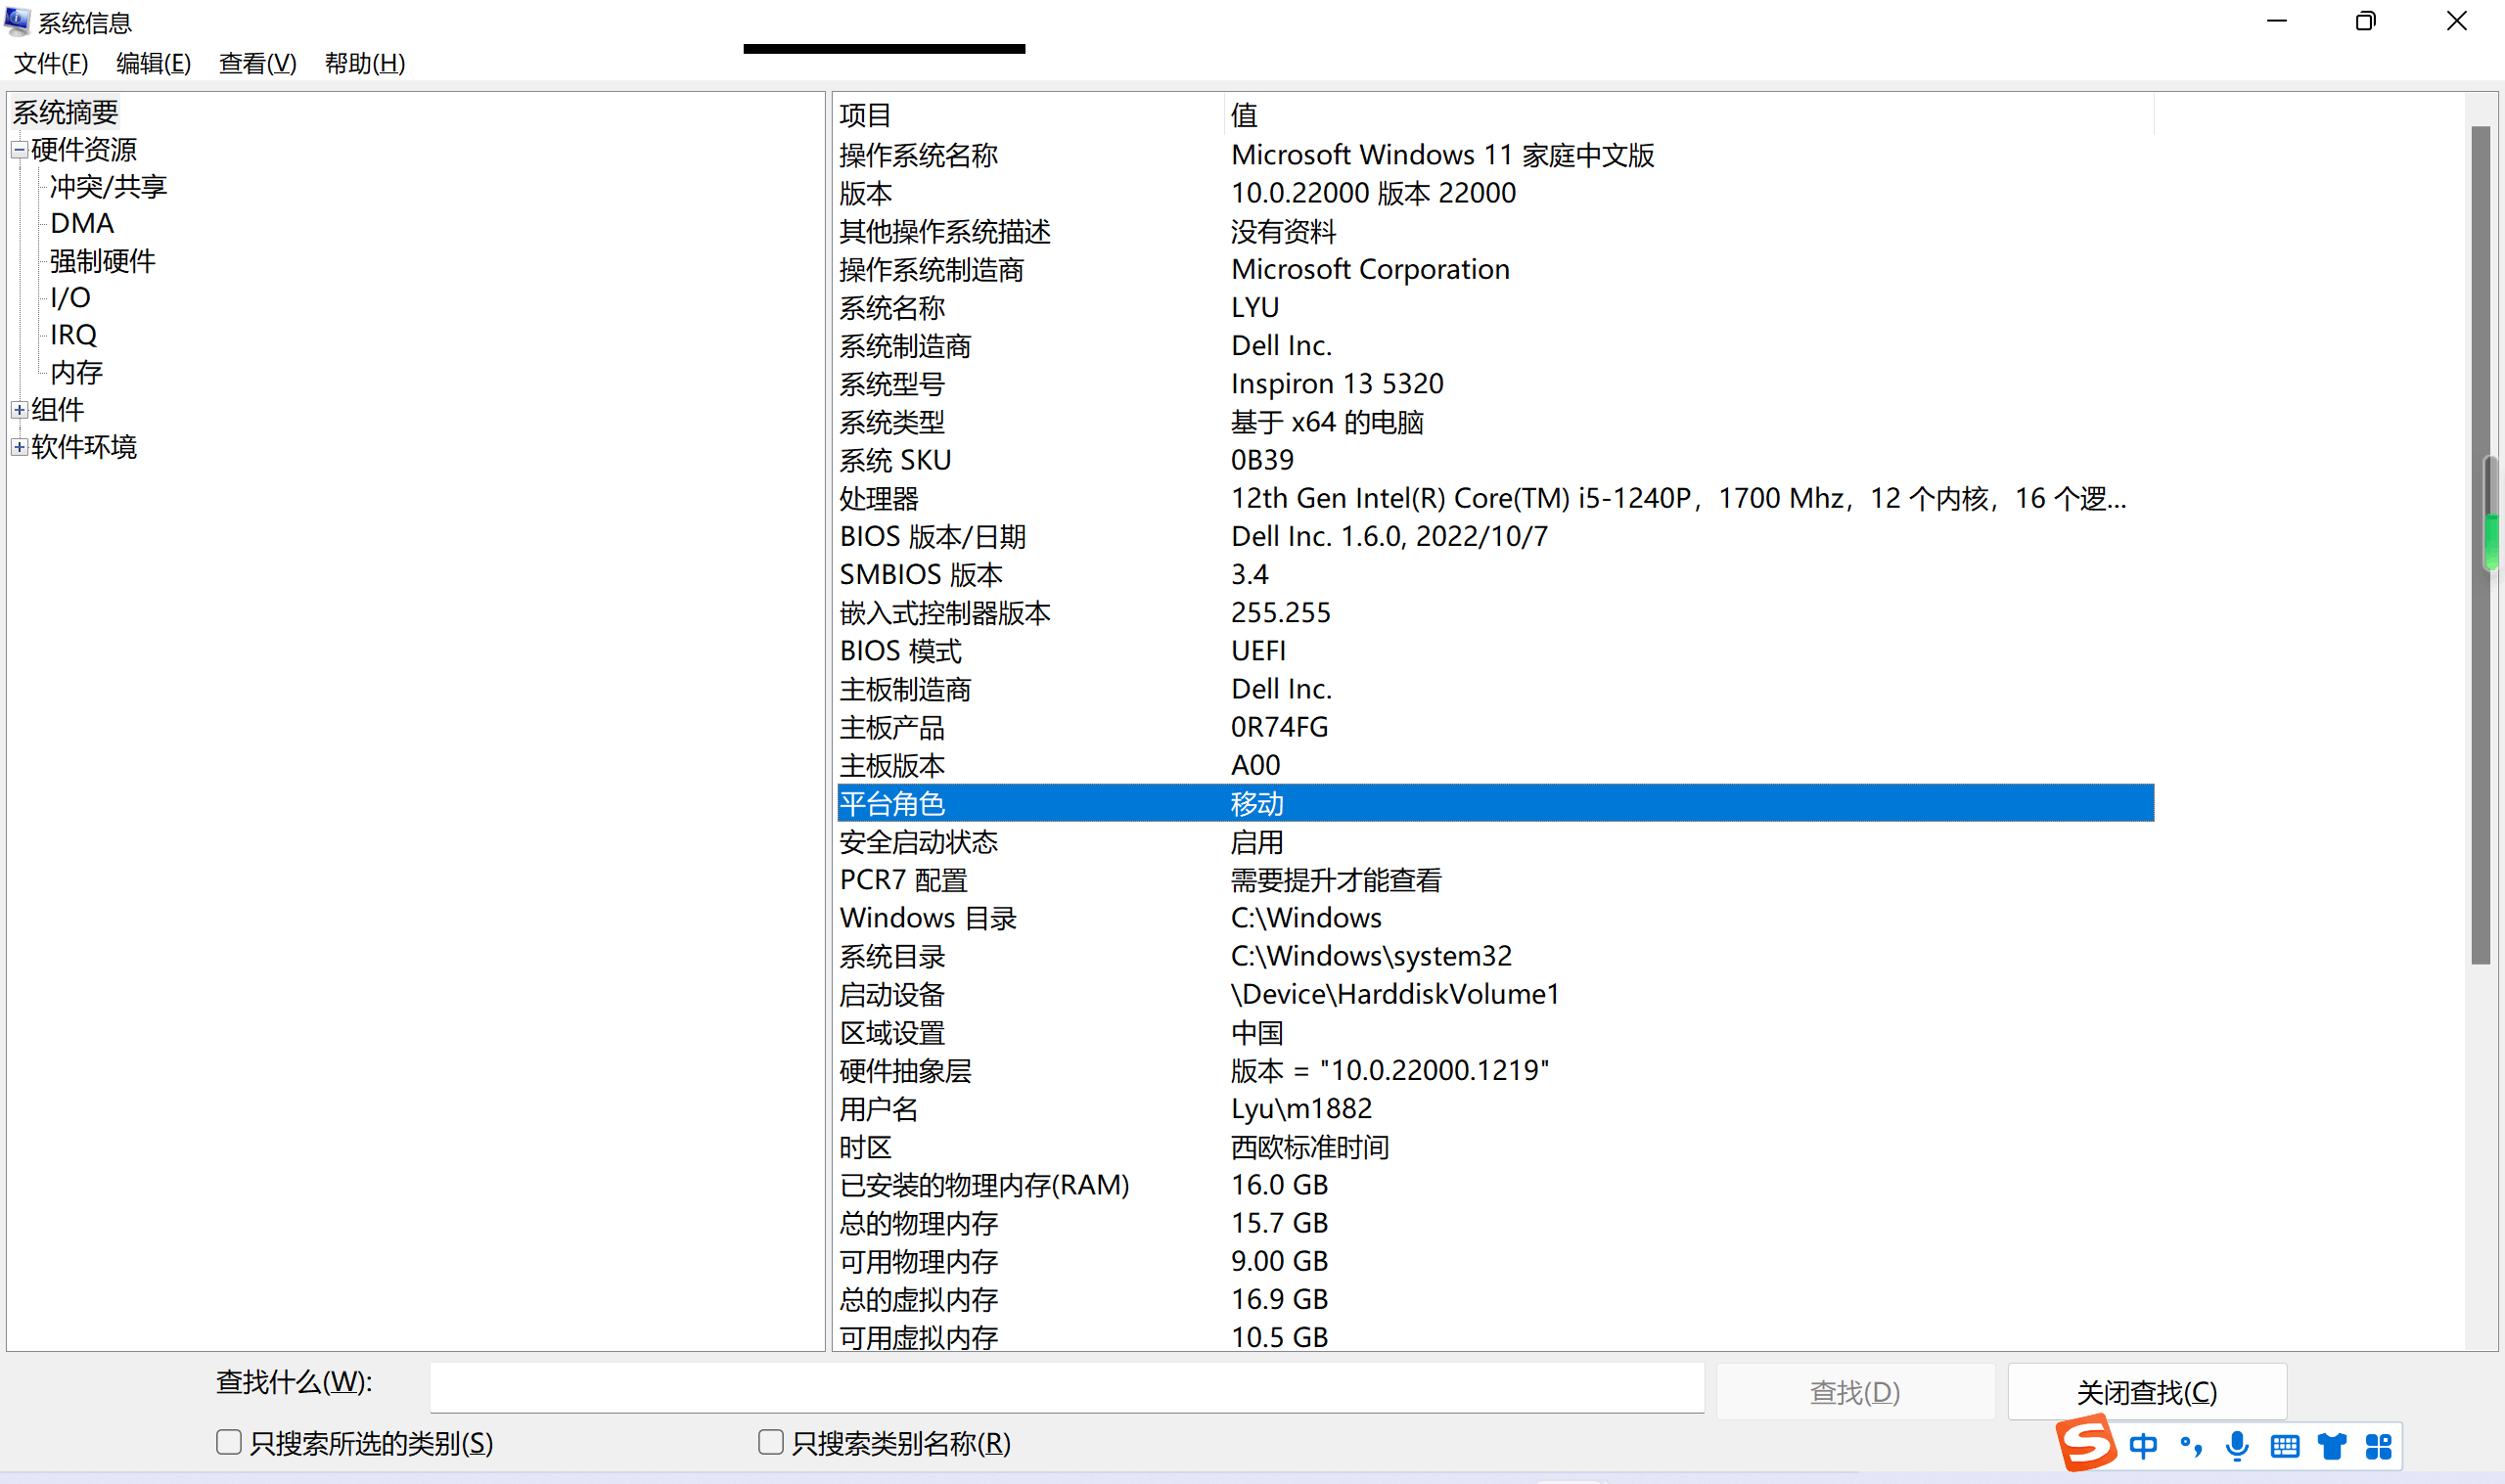Select IRQ tree item
Viewport: 2505px width, 1484px height.
coord(74,335)
